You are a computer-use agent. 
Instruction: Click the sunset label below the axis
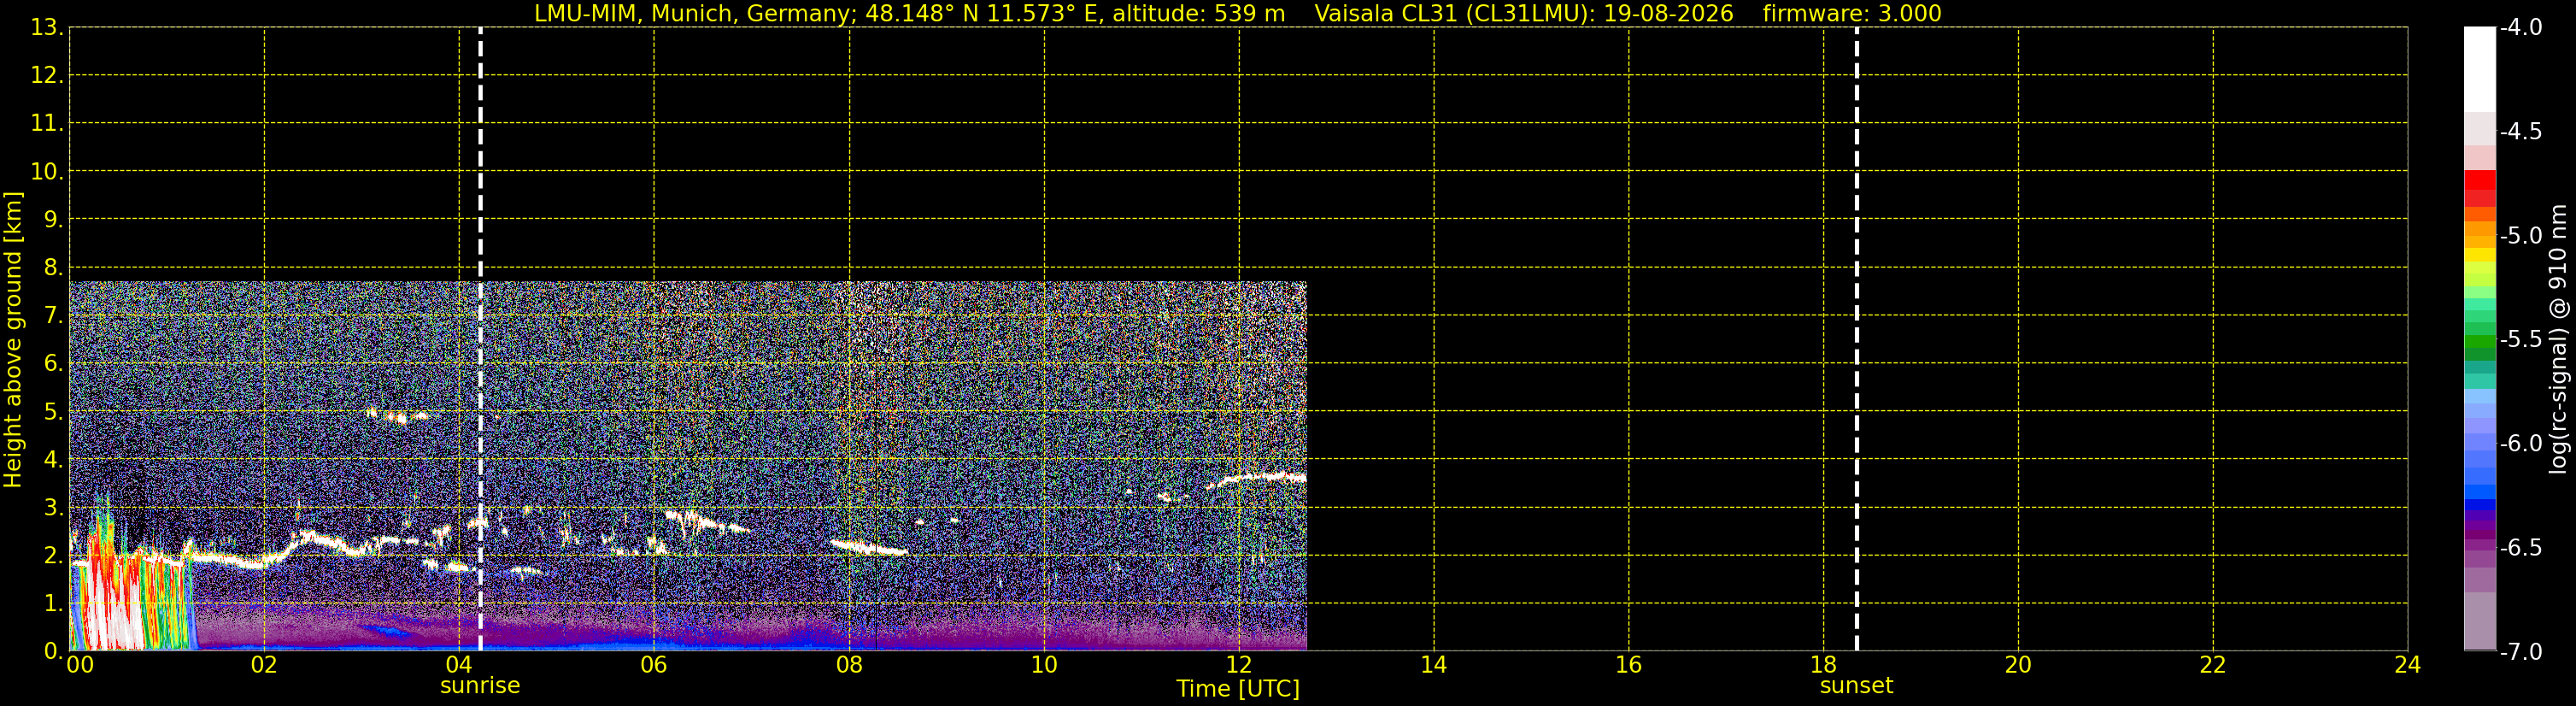click(1856, 686)
